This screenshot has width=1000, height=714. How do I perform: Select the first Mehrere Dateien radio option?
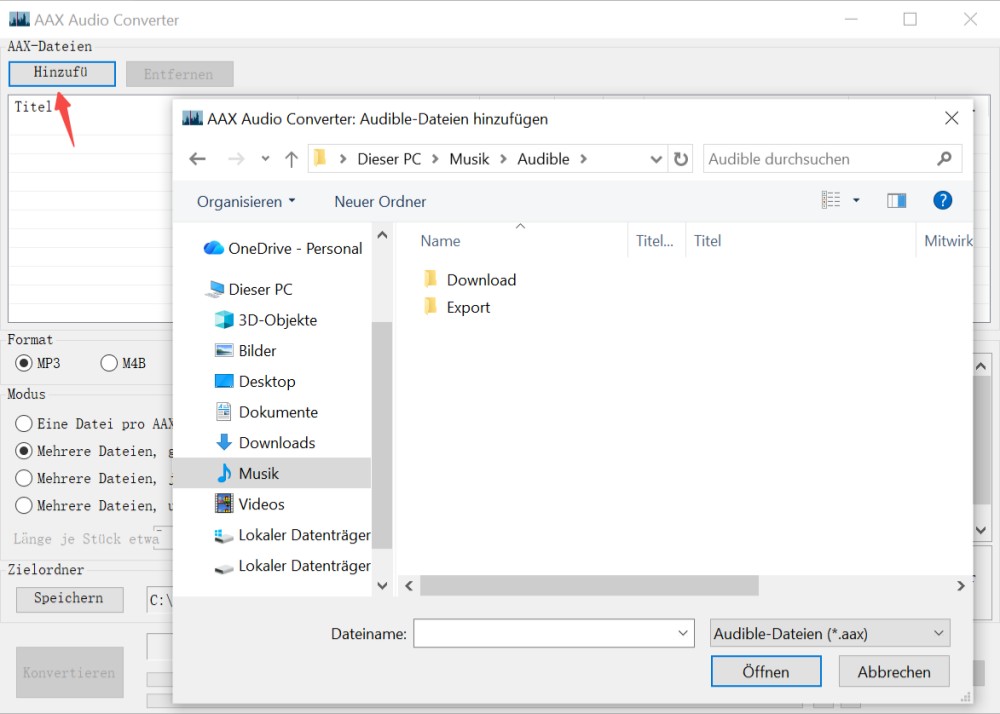coord(24,451)
